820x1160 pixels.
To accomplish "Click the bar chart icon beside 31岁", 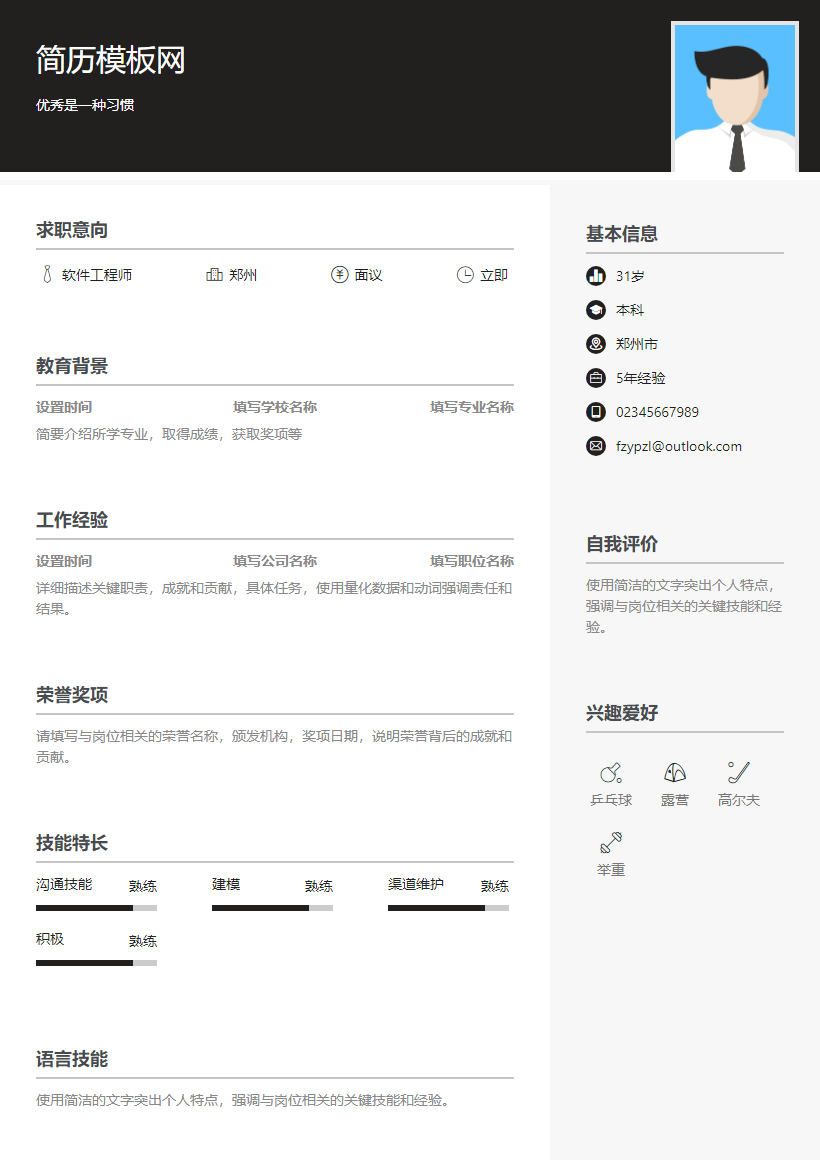I will 597,276.
